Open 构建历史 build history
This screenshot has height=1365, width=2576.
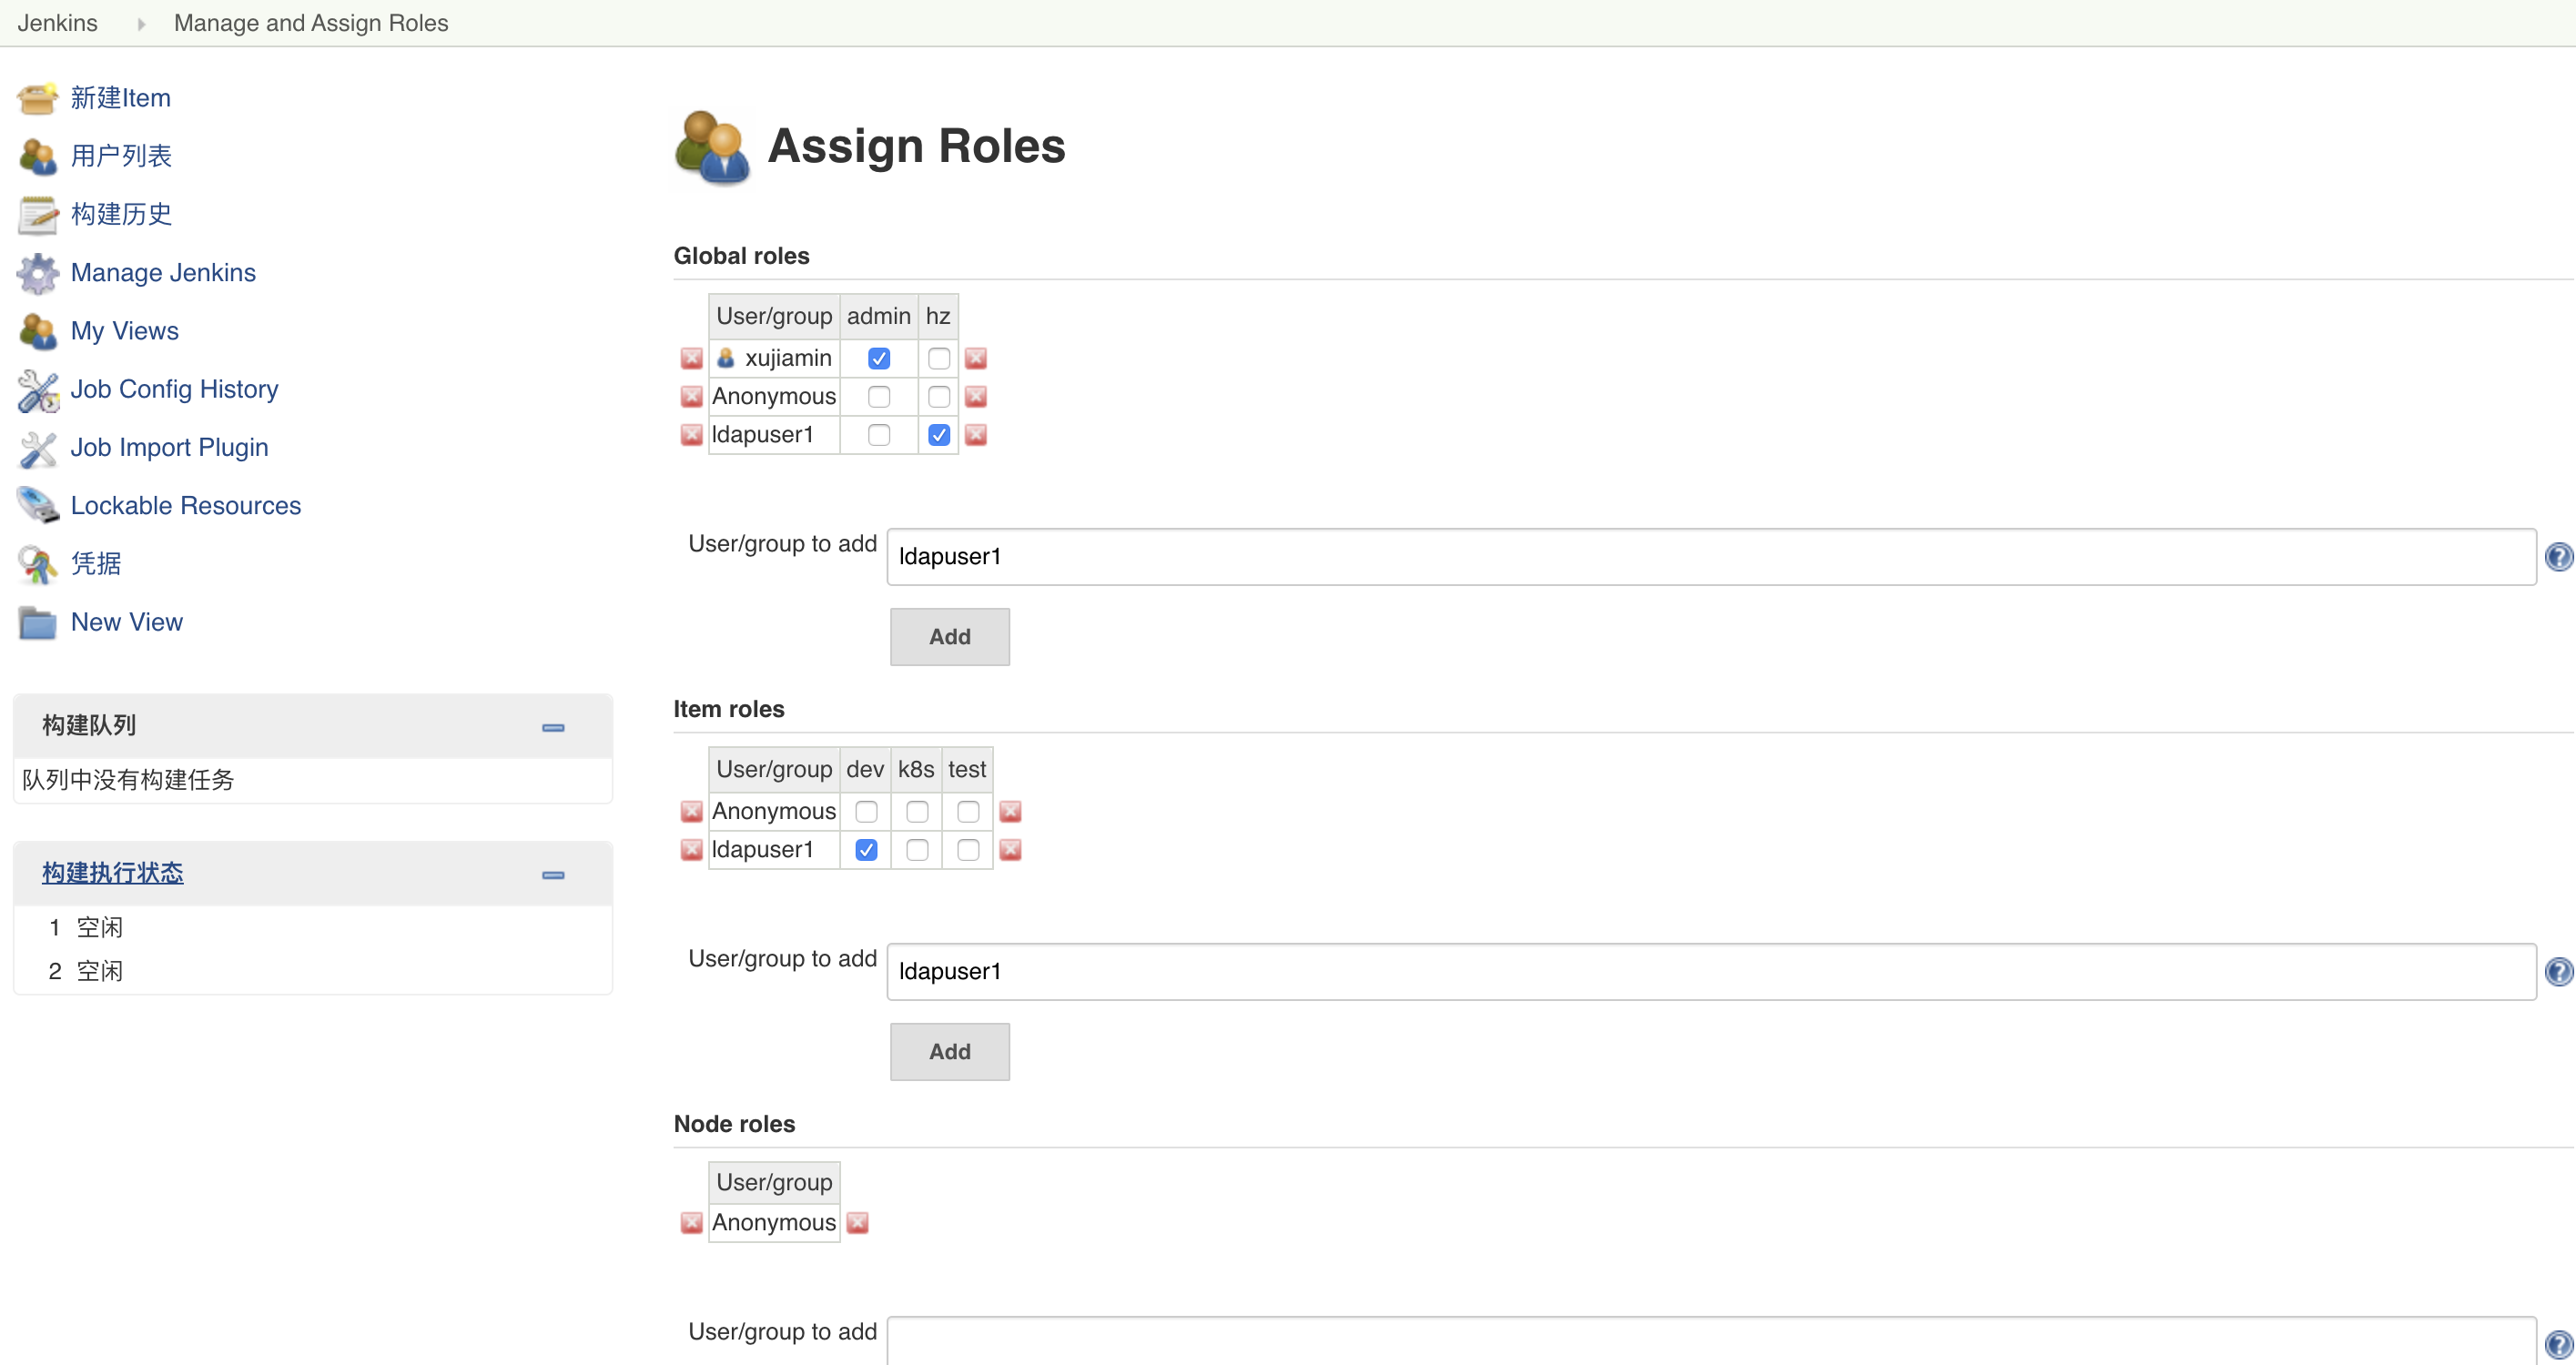(121, 214)
